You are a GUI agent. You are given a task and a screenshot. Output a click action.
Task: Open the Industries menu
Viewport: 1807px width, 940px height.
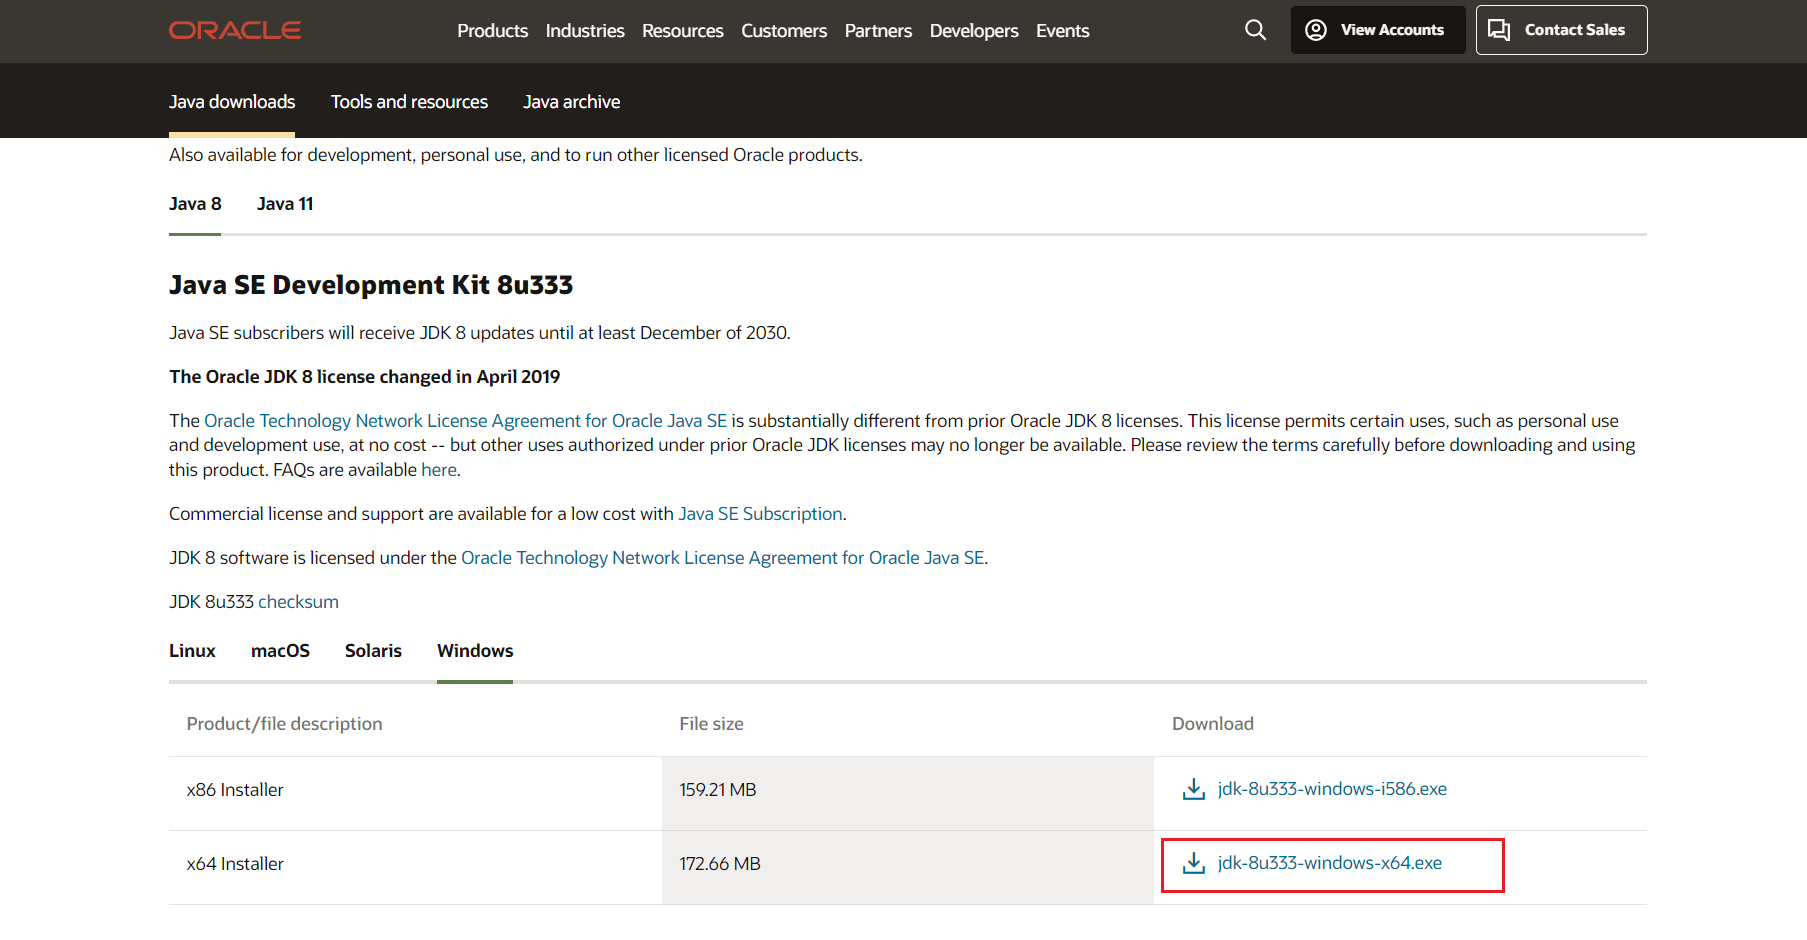click(585, 31)
